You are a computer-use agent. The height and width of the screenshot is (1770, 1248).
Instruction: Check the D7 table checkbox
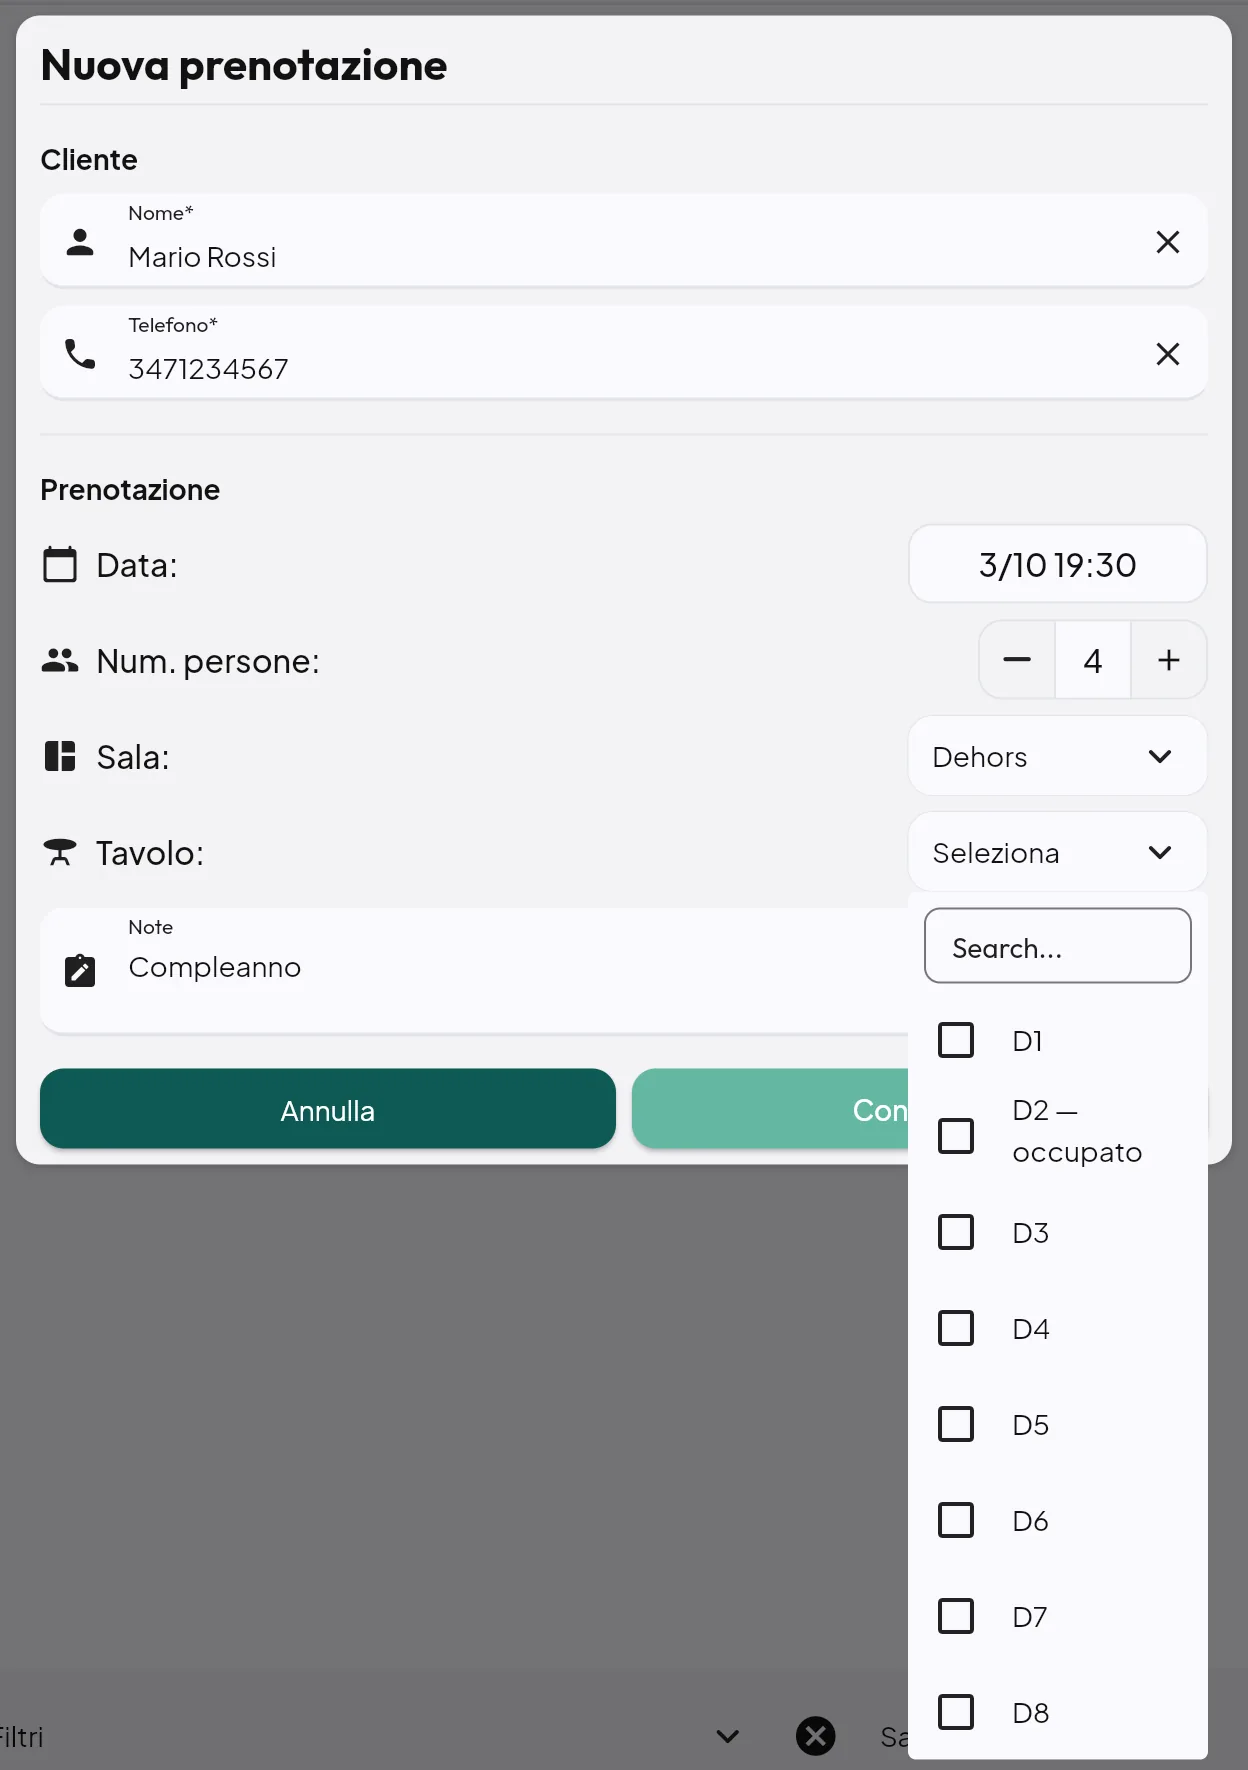coord(956,1616)
